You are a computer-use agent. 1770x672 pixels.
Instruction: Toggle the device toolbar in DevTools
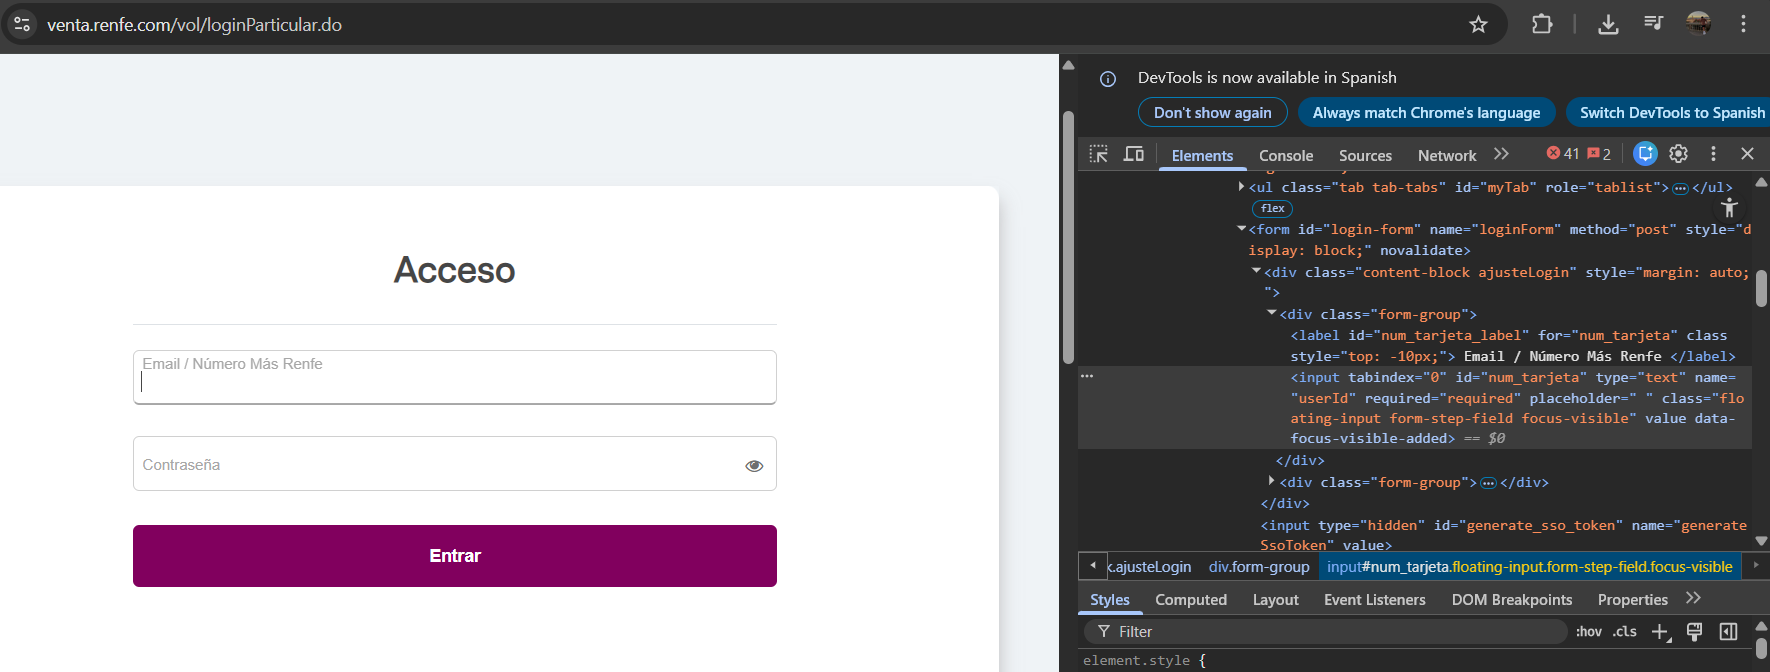1133,154
